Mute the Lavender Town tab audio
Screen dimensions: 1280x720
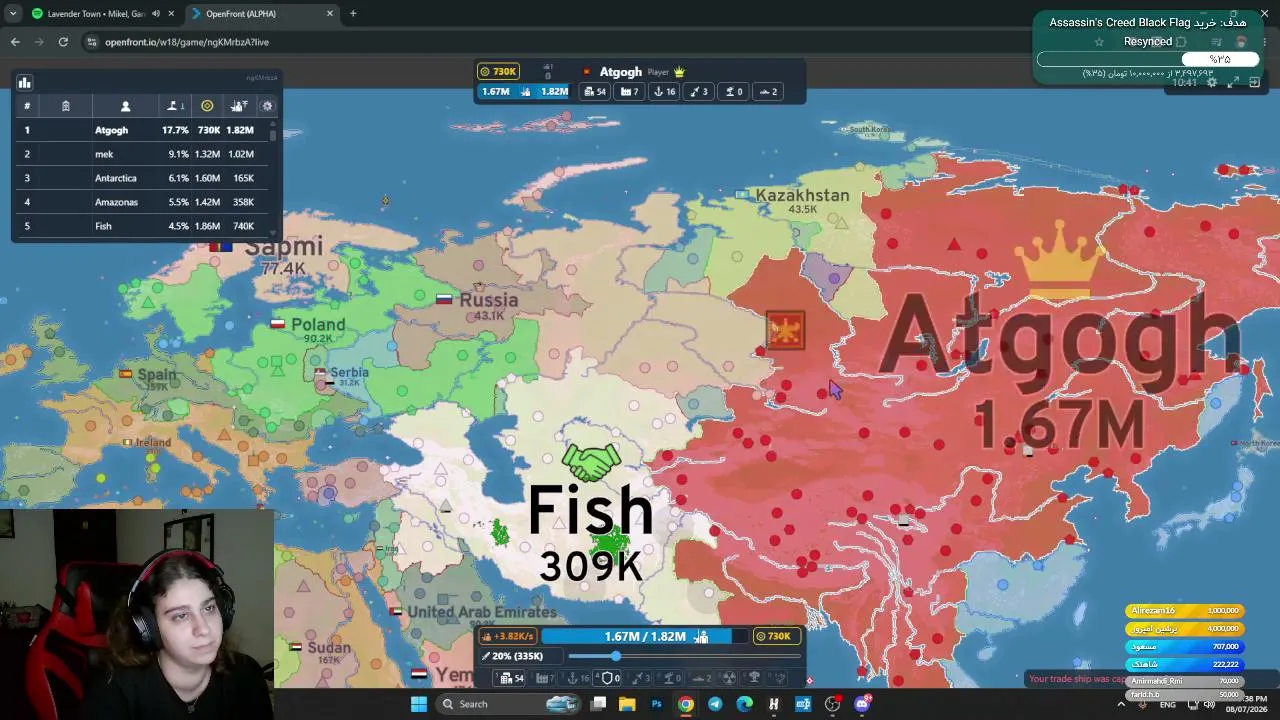pyautogui.click(x=155, y=14)
